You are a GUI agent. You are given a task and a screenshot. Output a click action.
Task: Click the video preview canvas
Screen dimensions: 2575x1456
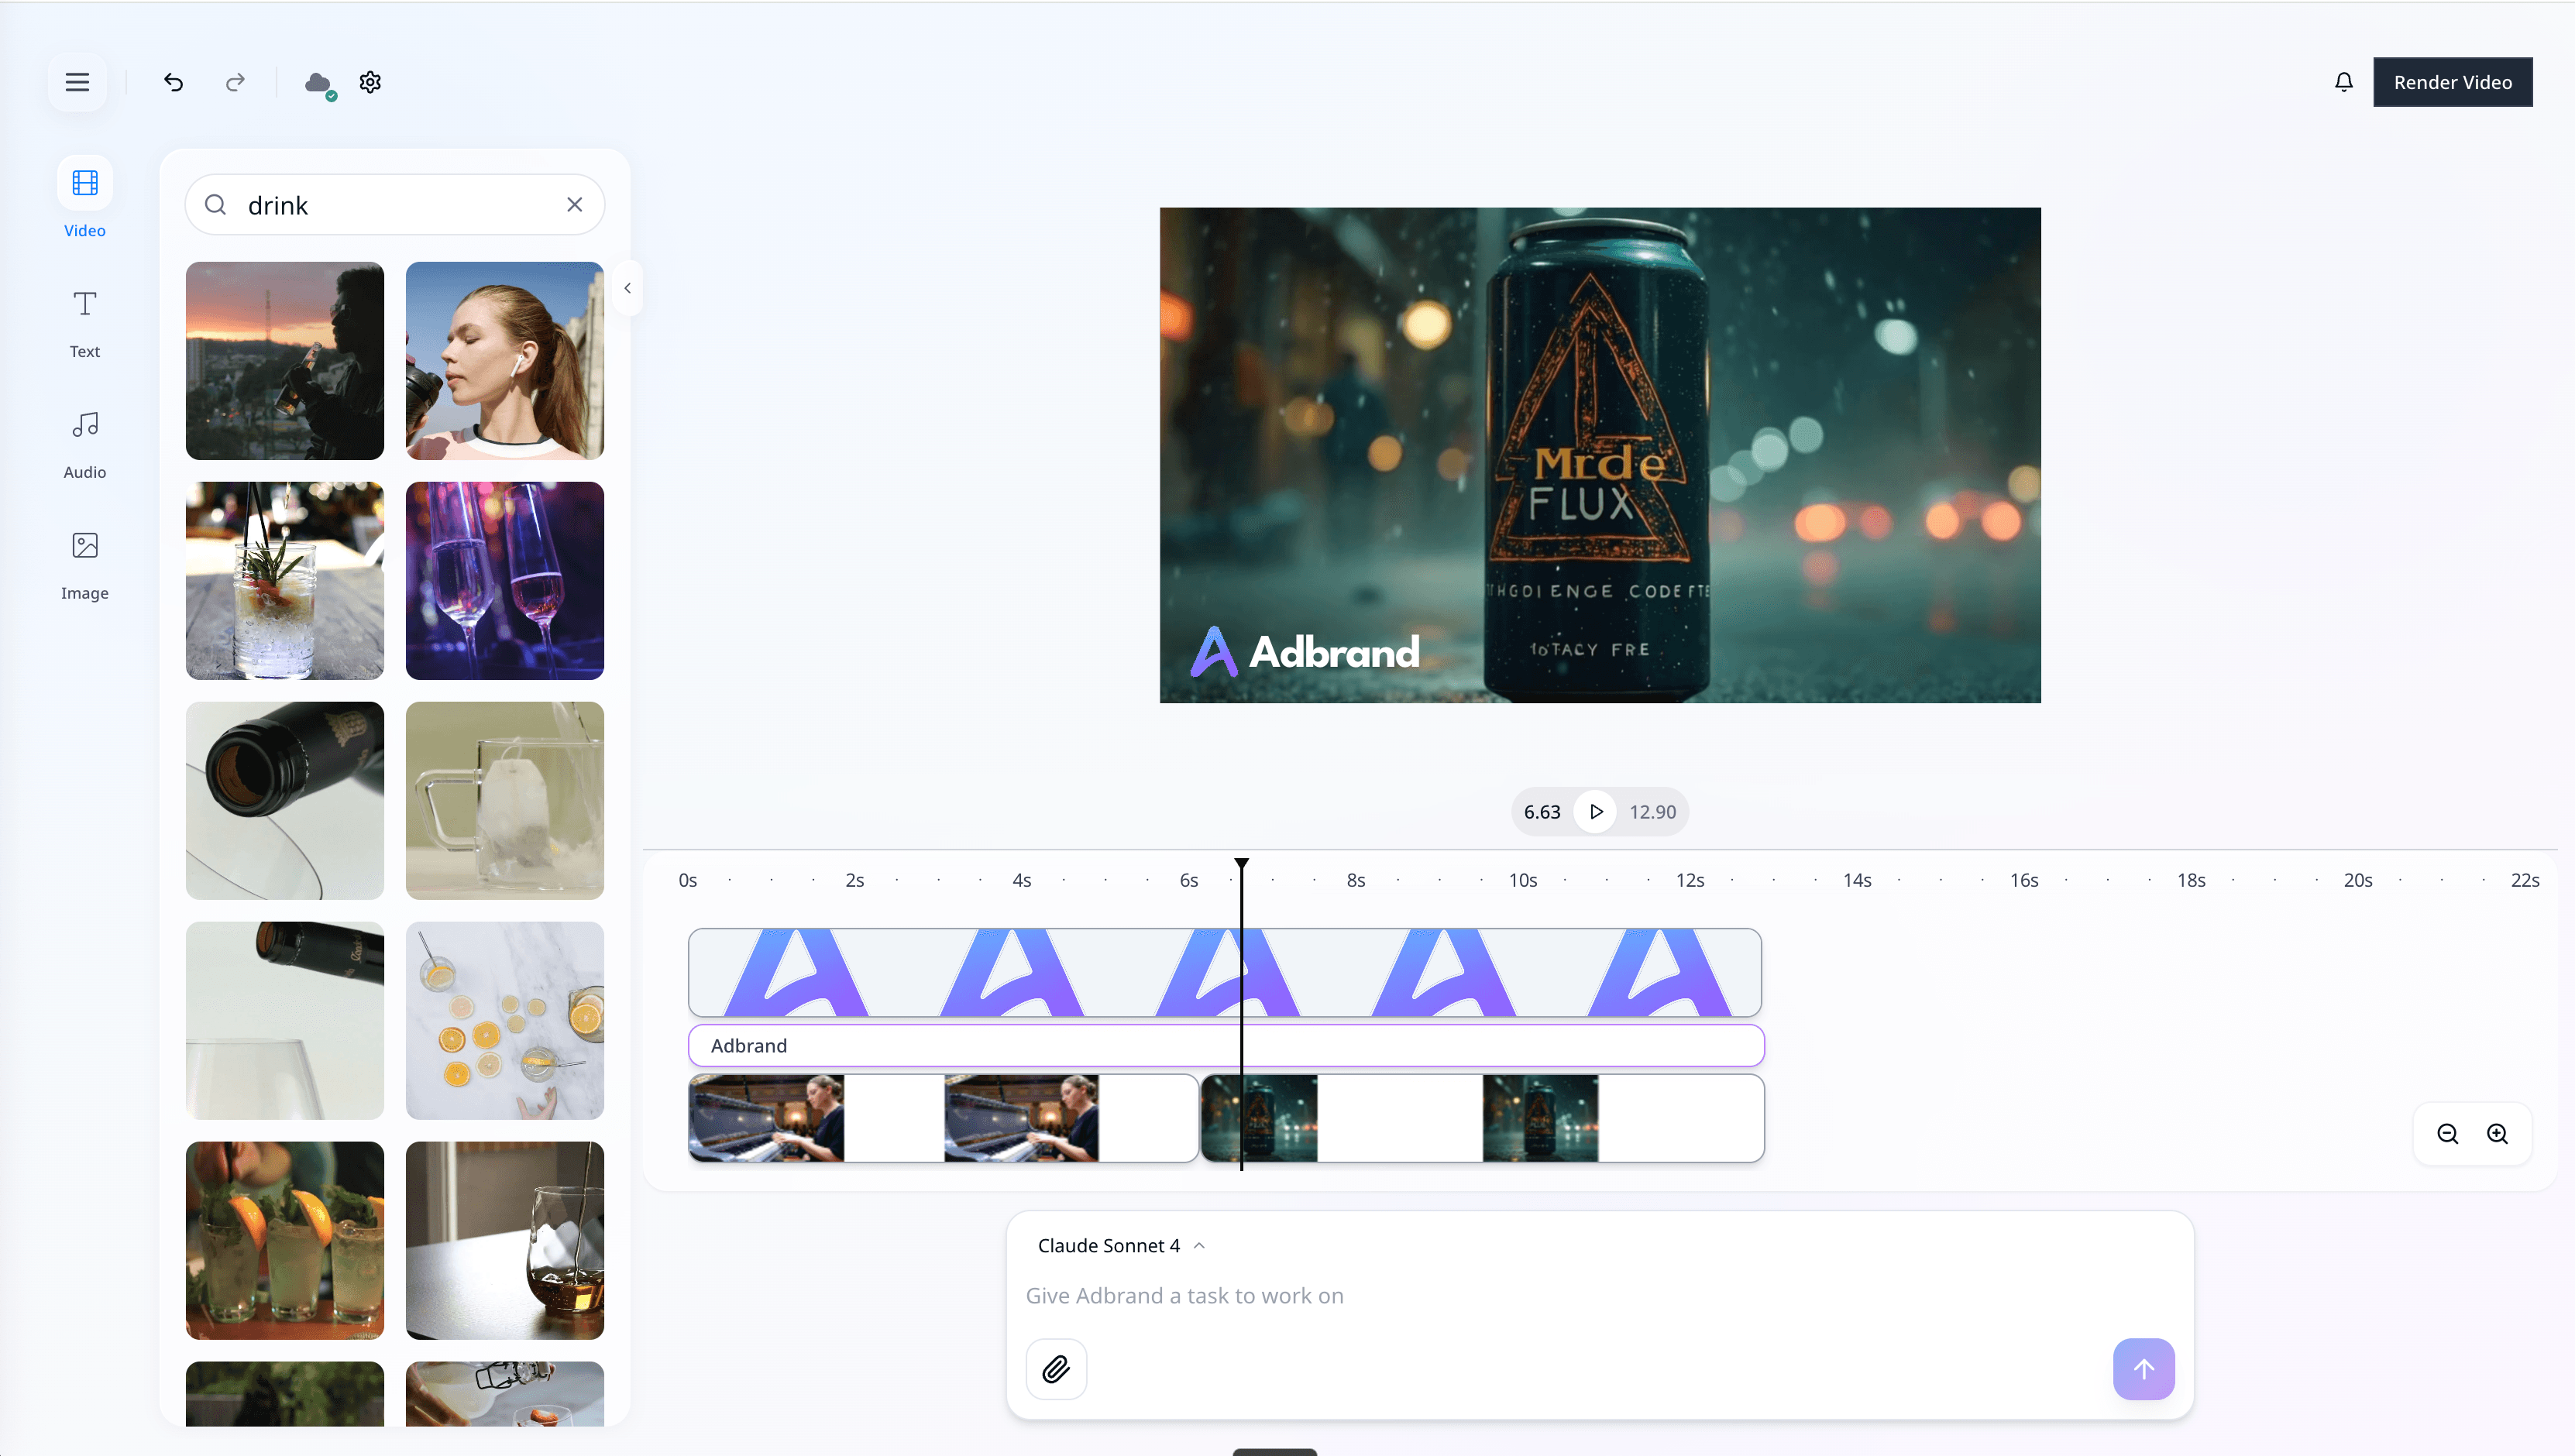tap(1600, 455)
